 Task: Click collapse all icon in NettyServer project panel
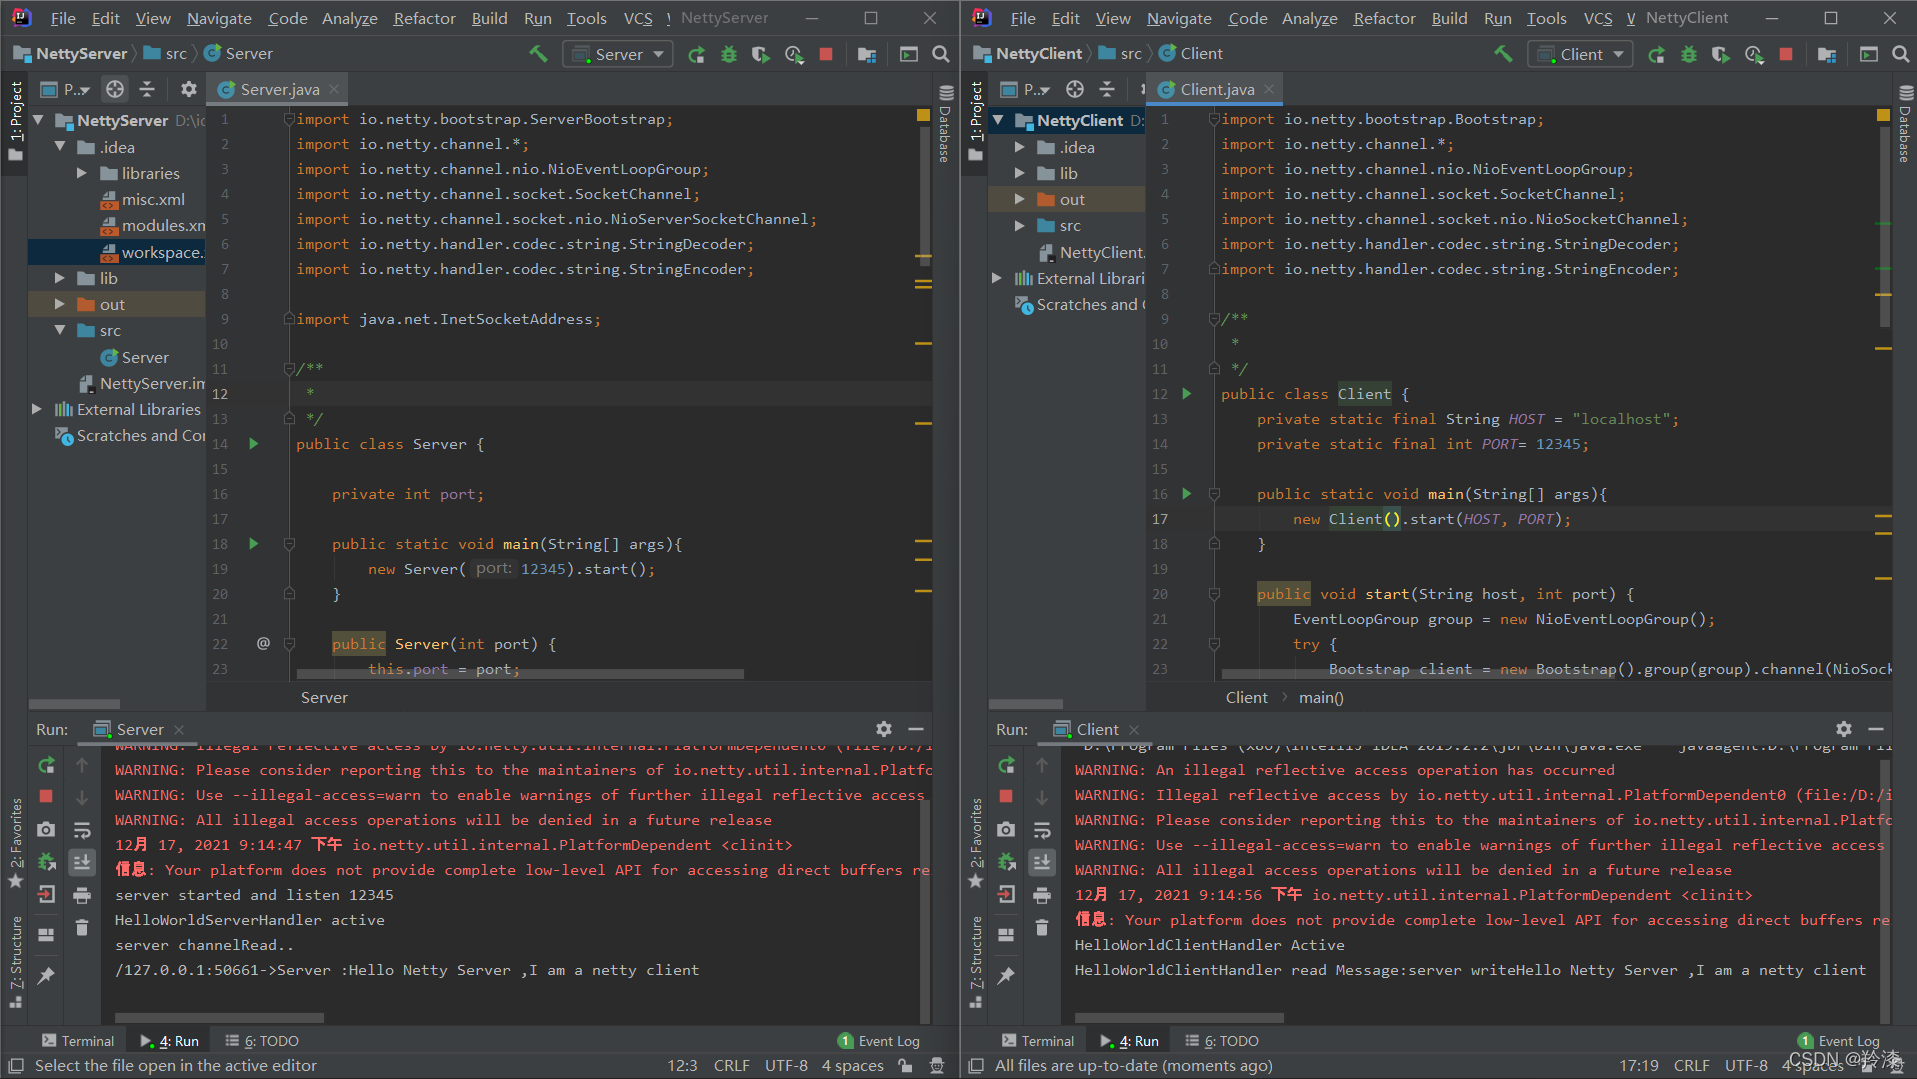[147, 89]
